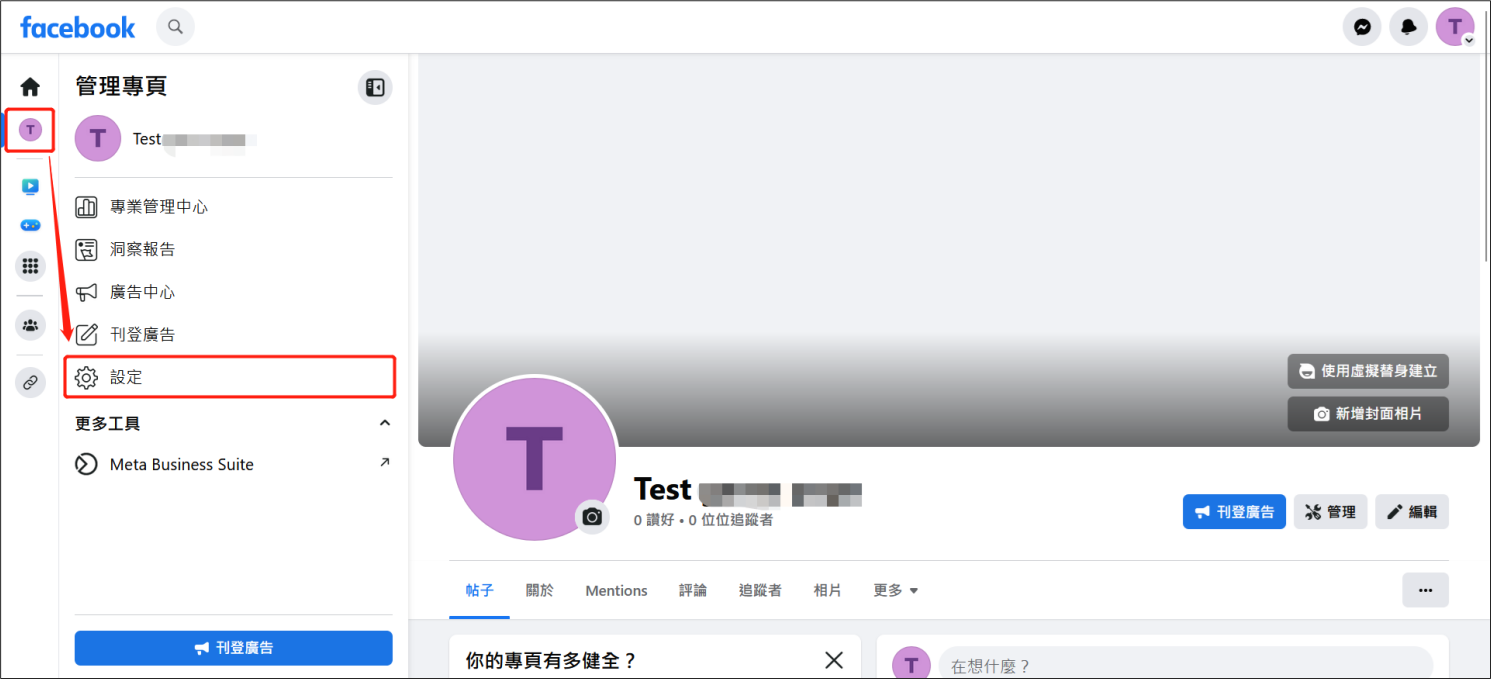1491x679 pixels.
Task: Open 專業管理中心 from the page menu
Action: point(160,206)
